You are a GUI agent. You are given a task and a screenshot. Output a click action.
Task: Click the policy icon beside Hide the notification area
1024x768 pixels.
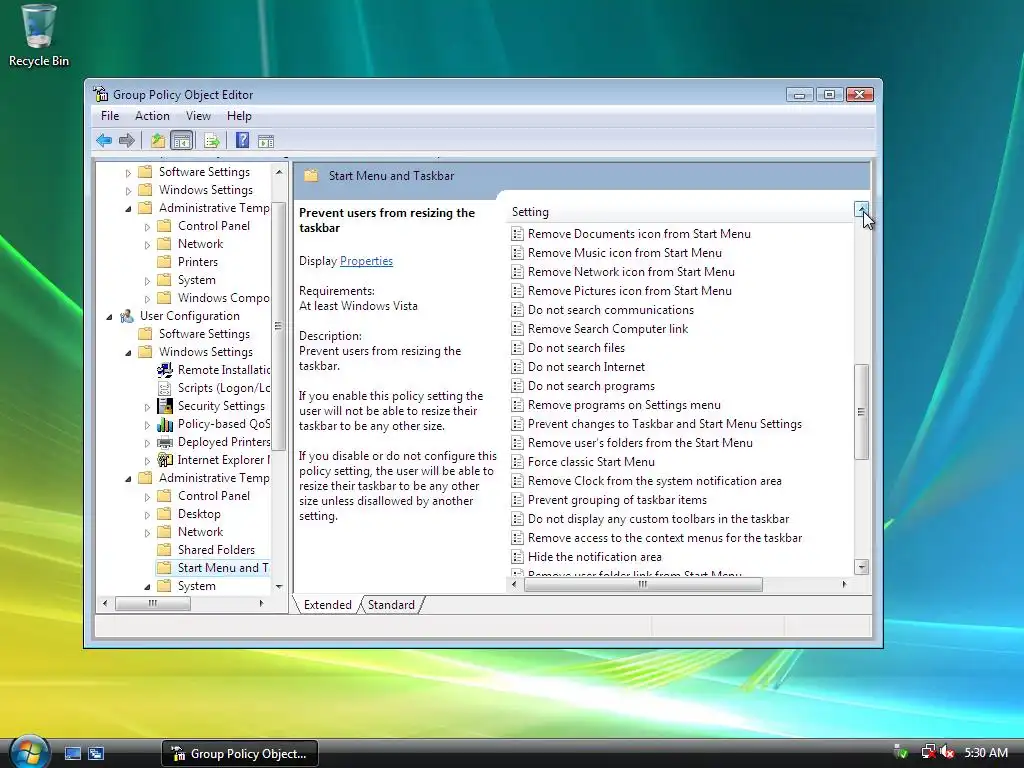click(x=517, y=557)
